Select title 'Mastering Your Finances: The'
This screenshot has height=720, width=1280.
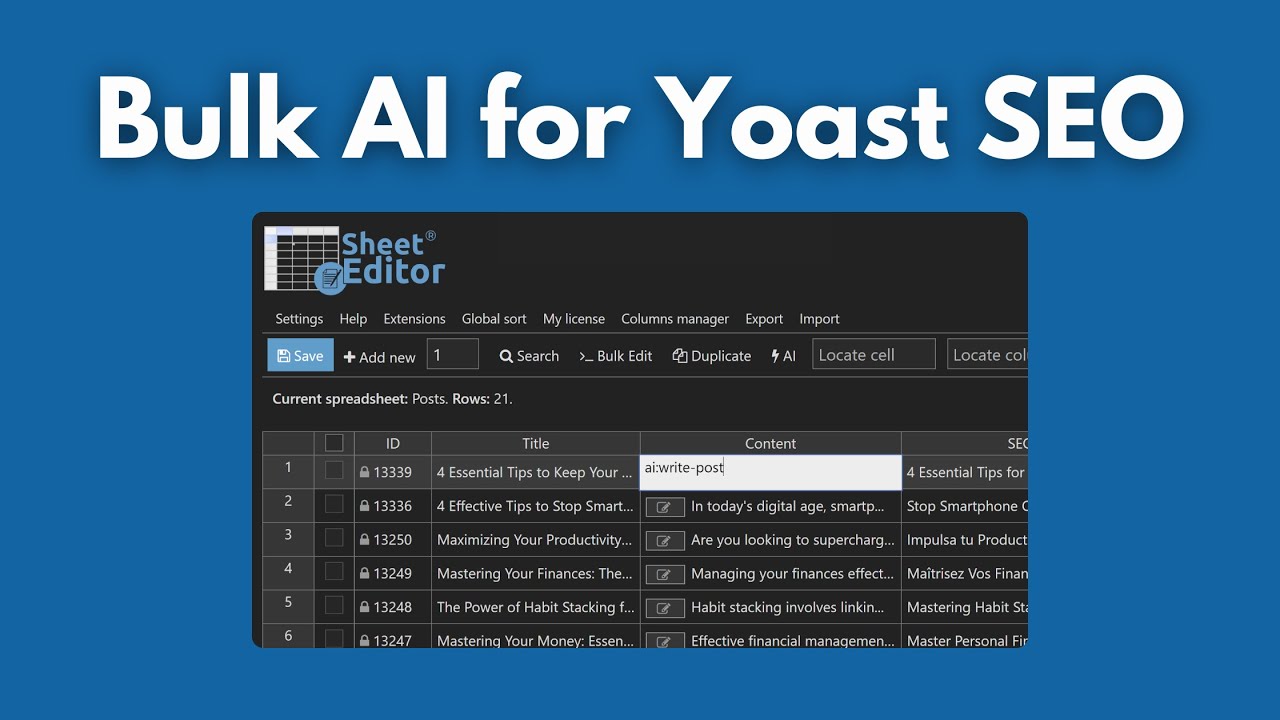[x=535, y=573]
